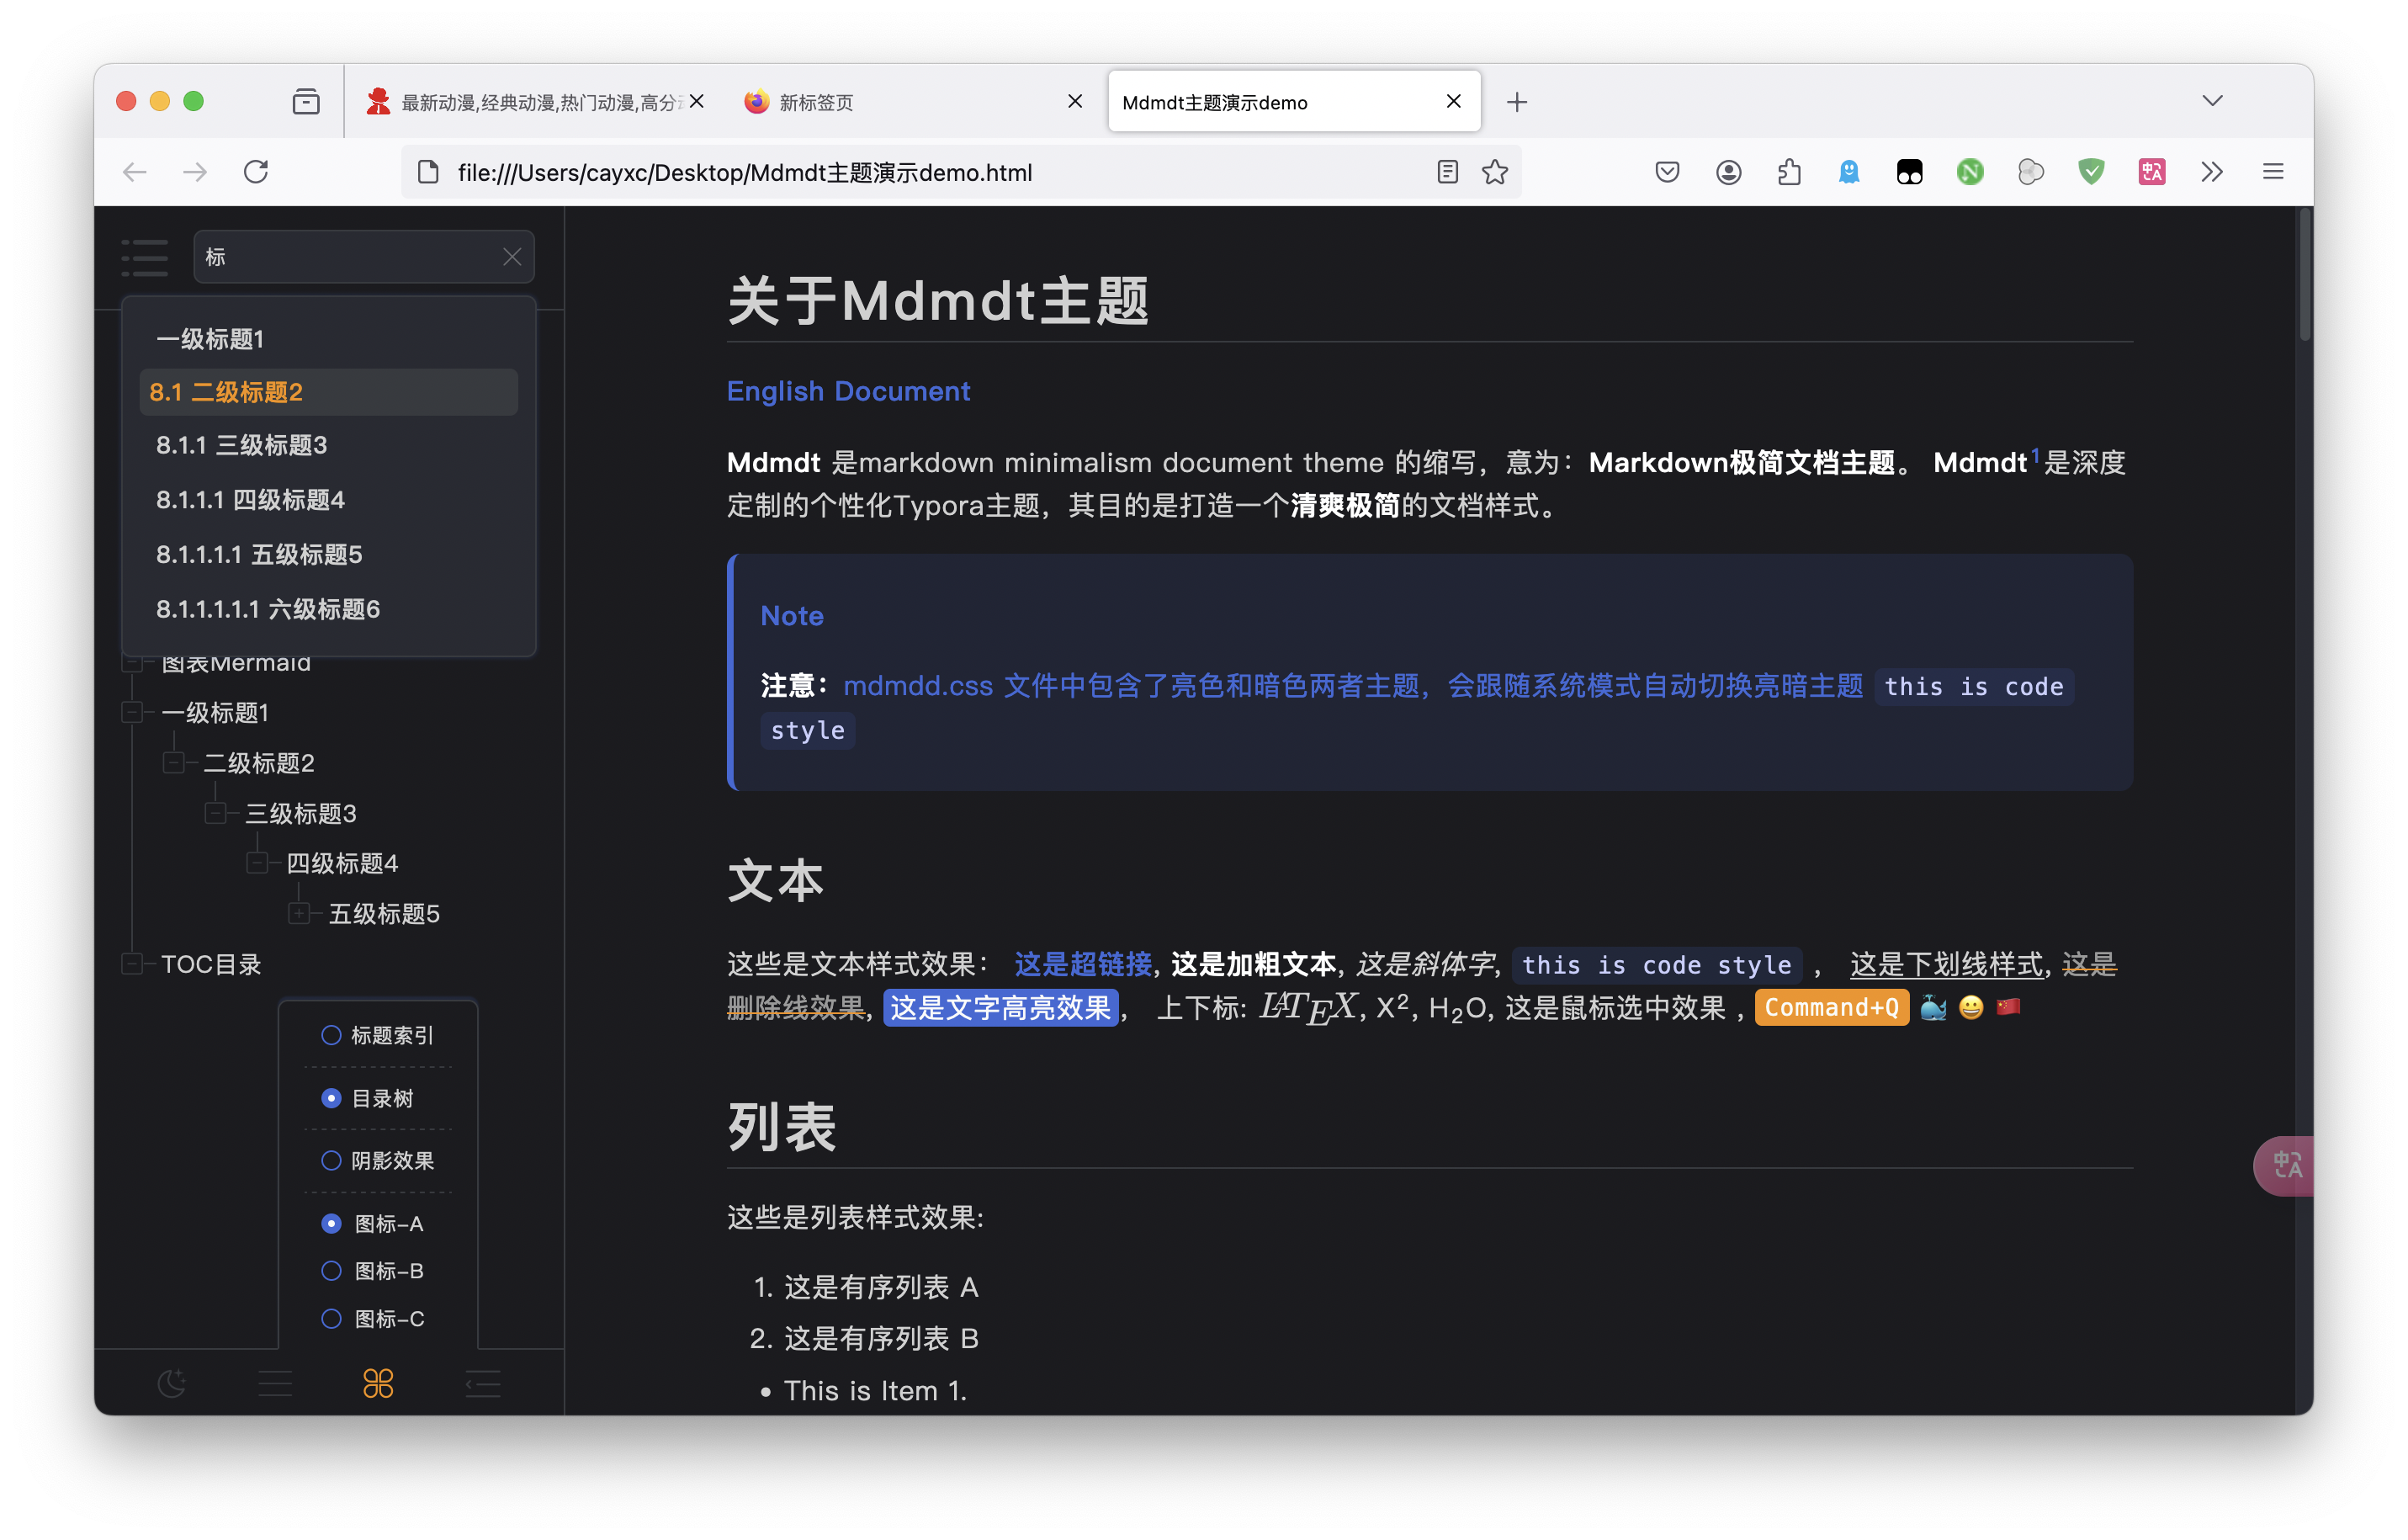This screenshot has height=1540, width=2408.
Task: Click the pink translate extension icon in toolbar
Action: [x=2152, y=172]
